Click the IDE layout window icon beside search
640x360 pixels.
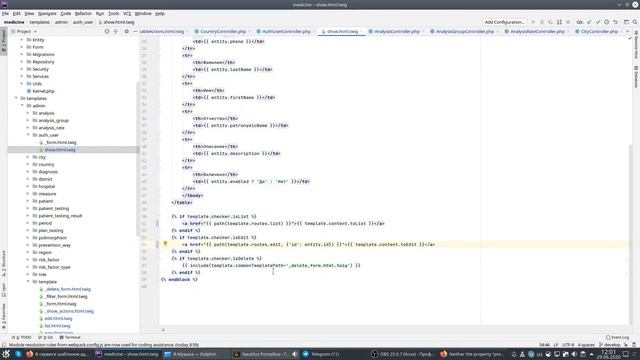pyautogui.click(x=626, y=22)
